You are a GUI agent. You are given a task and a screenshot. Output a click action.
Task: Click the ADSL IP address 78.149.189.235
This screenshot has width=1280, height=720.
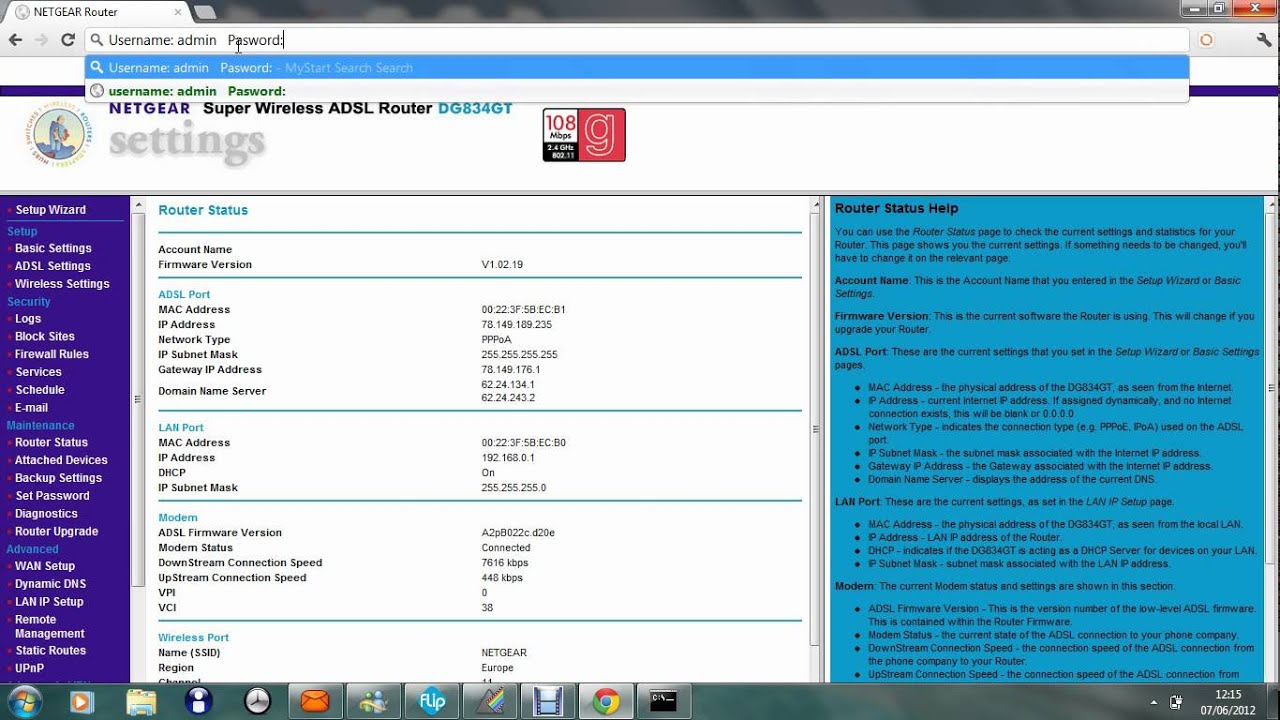(x=516, y=325)
